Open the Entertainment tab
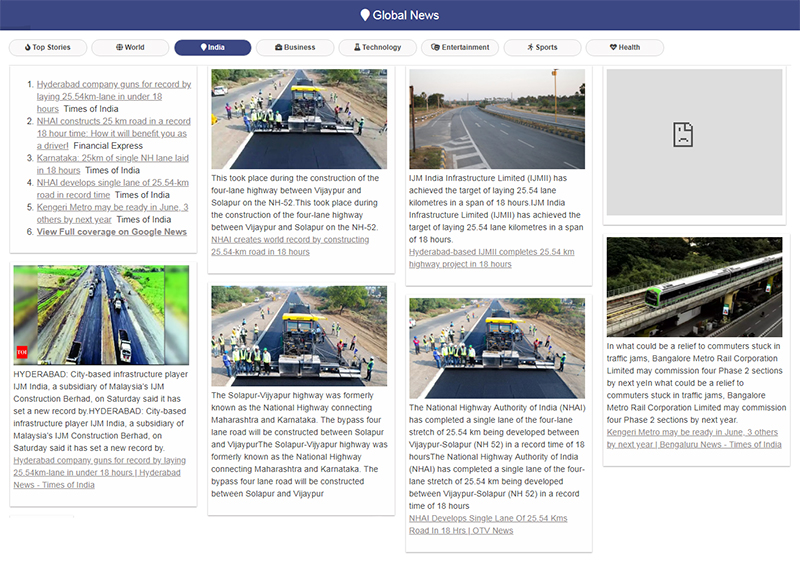The image size is (800, 565). click(x=460, y=47)
